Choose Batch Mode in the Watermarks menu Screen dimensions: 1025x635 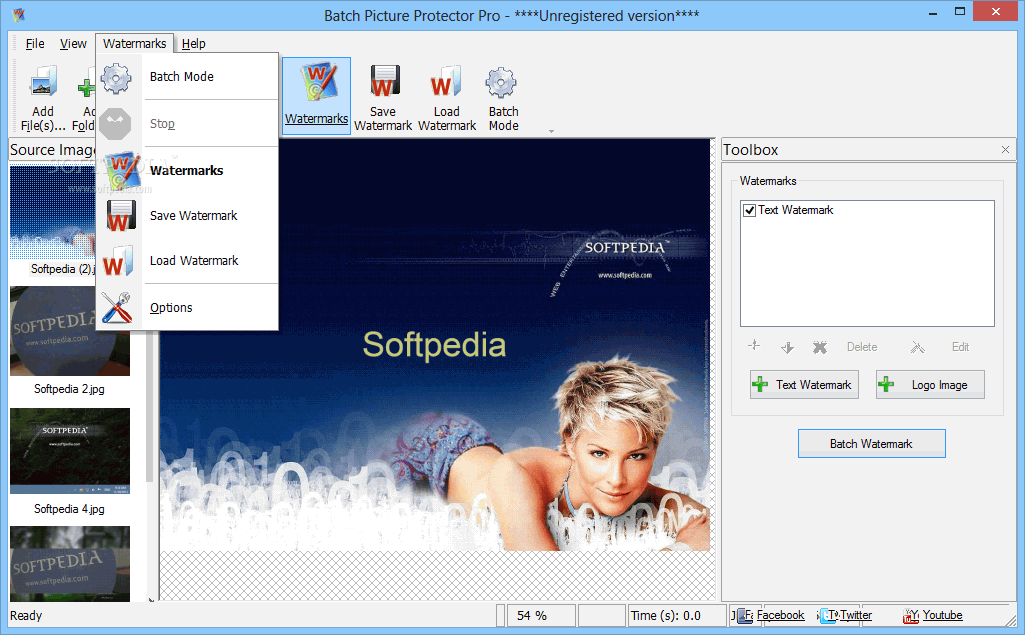[188, 77]
